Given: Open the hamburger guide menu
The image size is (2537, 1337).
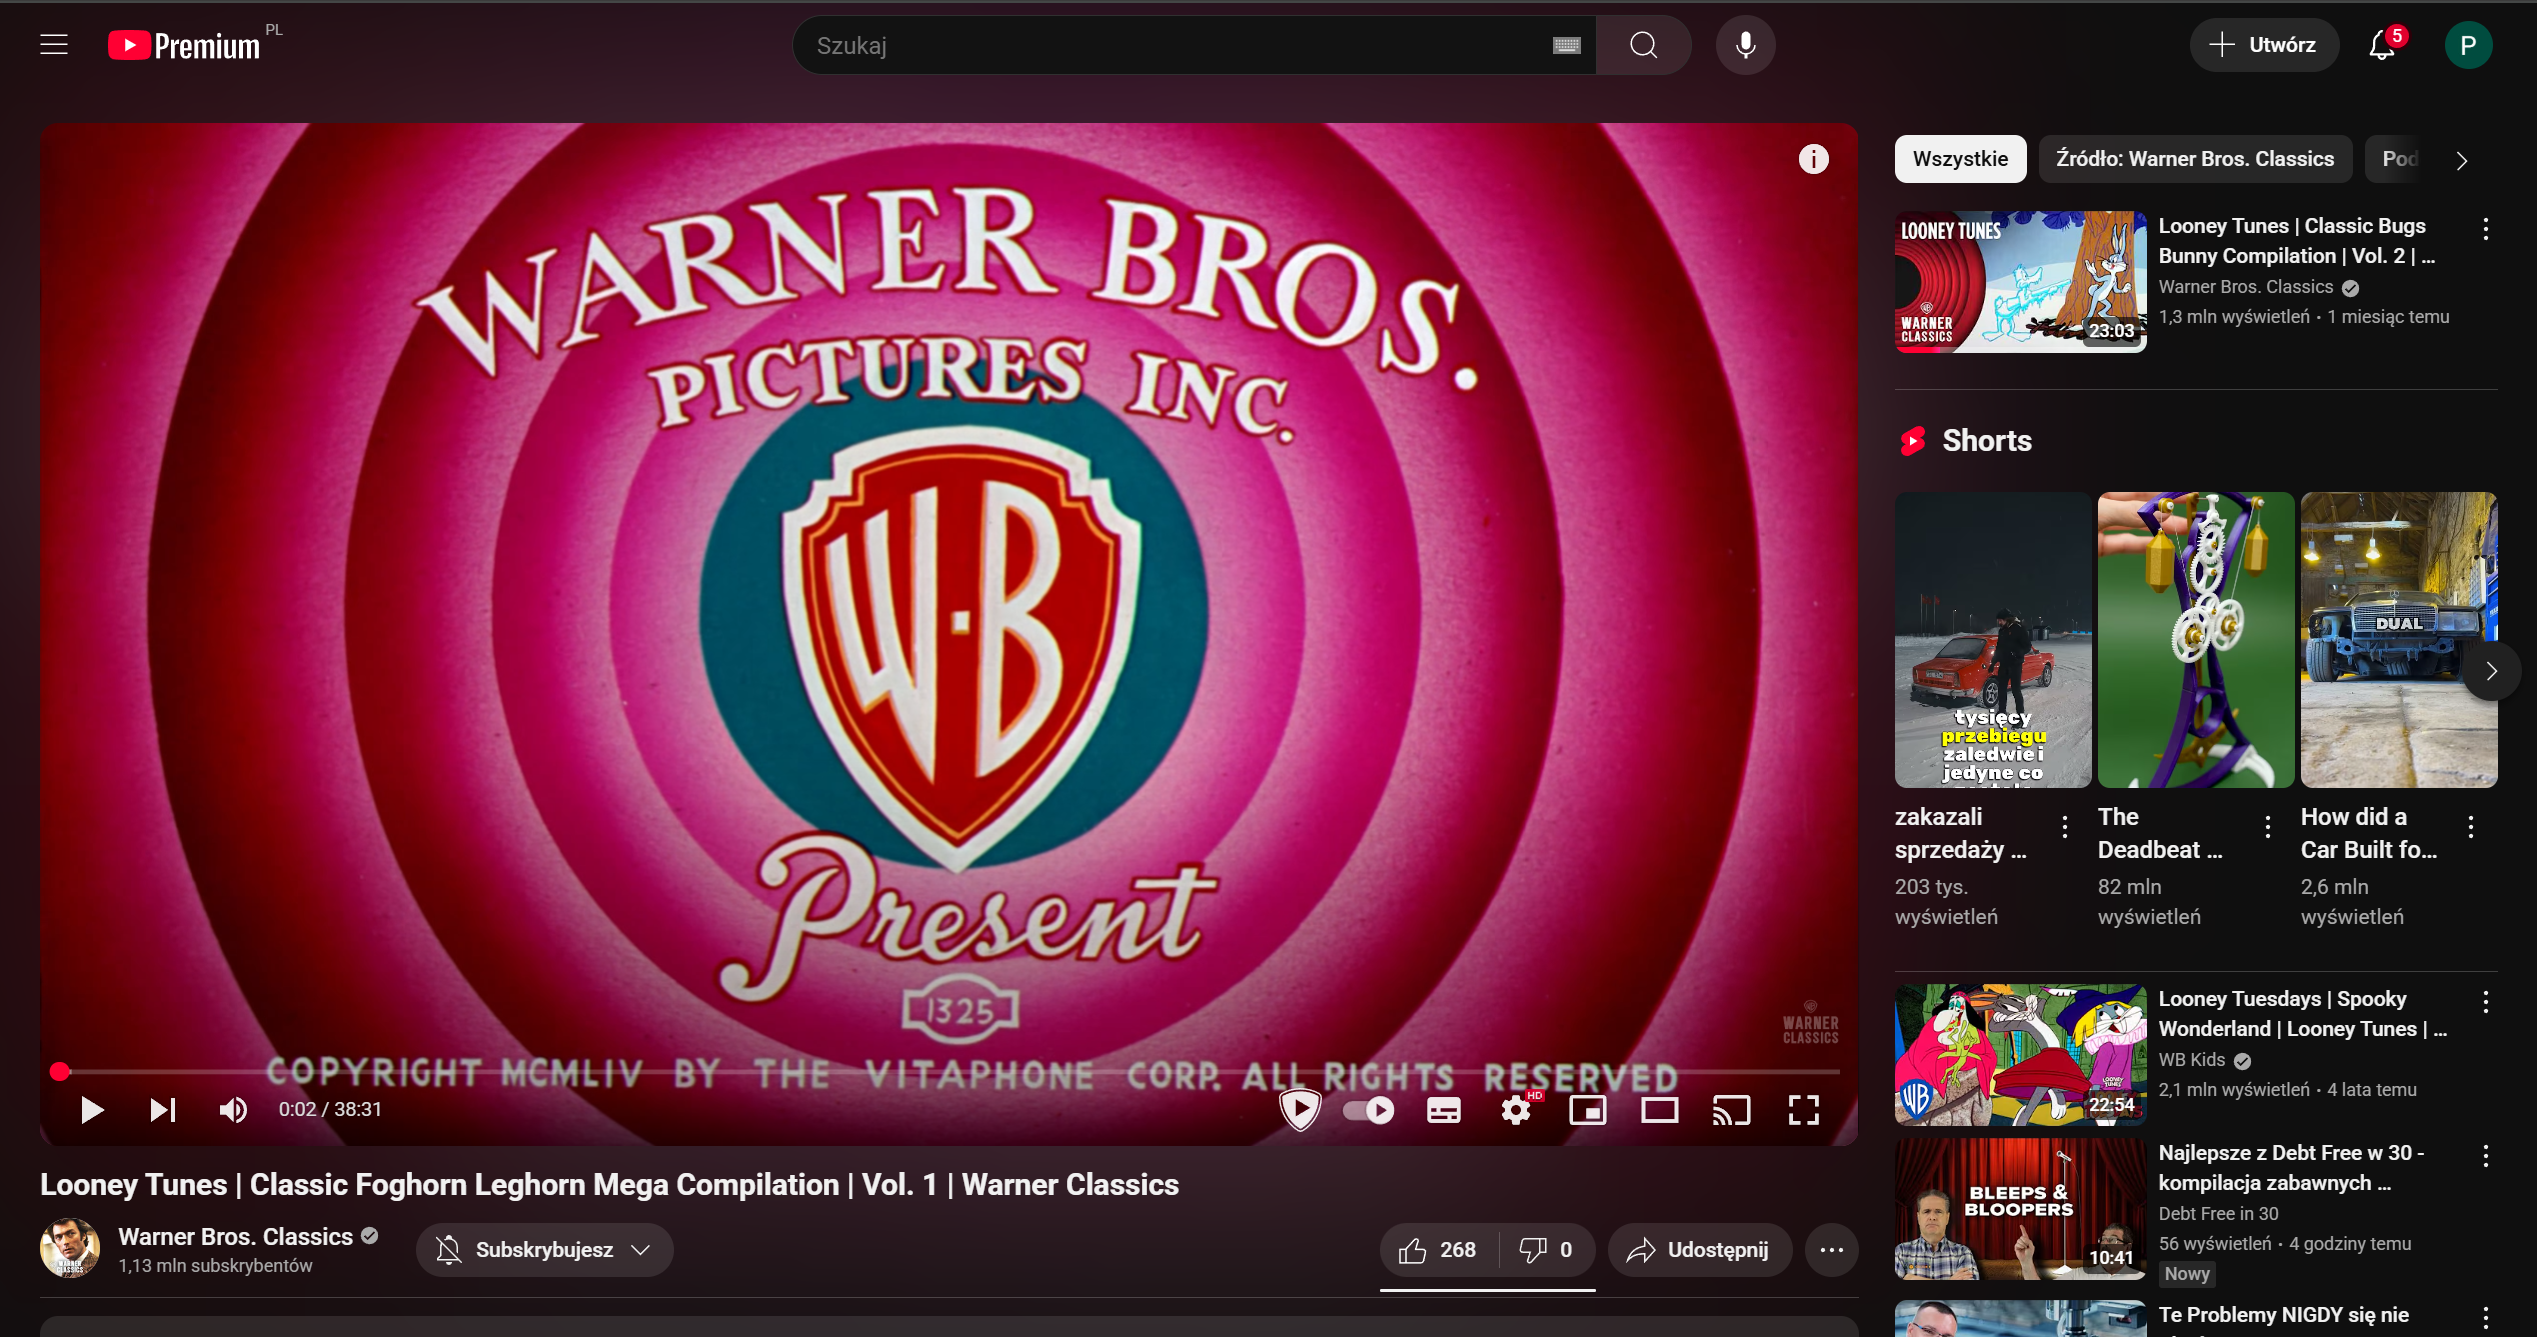Looking at the screenshot, I should (x=54, y=45).
